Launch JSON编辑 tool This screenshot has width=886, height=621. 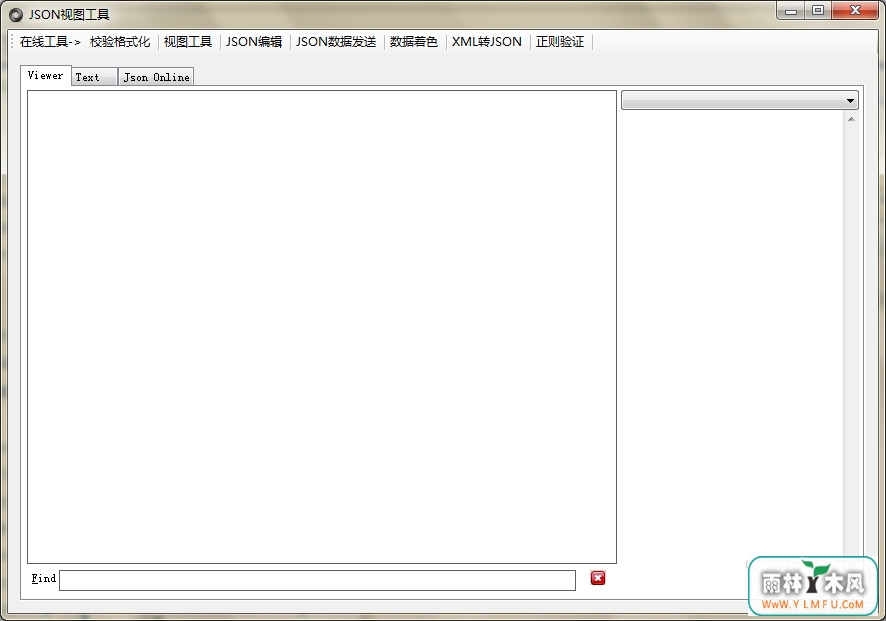coord(254,42)
